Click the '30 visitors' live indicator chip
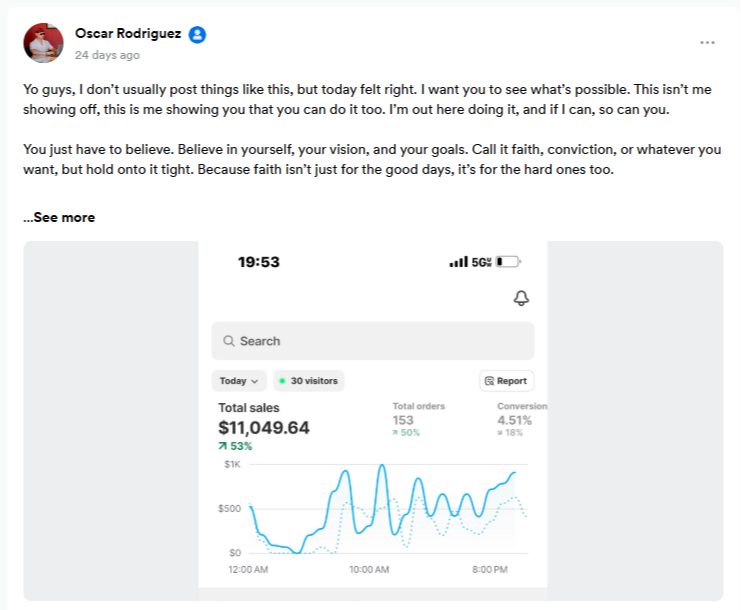Screen dimensions: 741x610 pyautogui.click(x=308, y=381)
